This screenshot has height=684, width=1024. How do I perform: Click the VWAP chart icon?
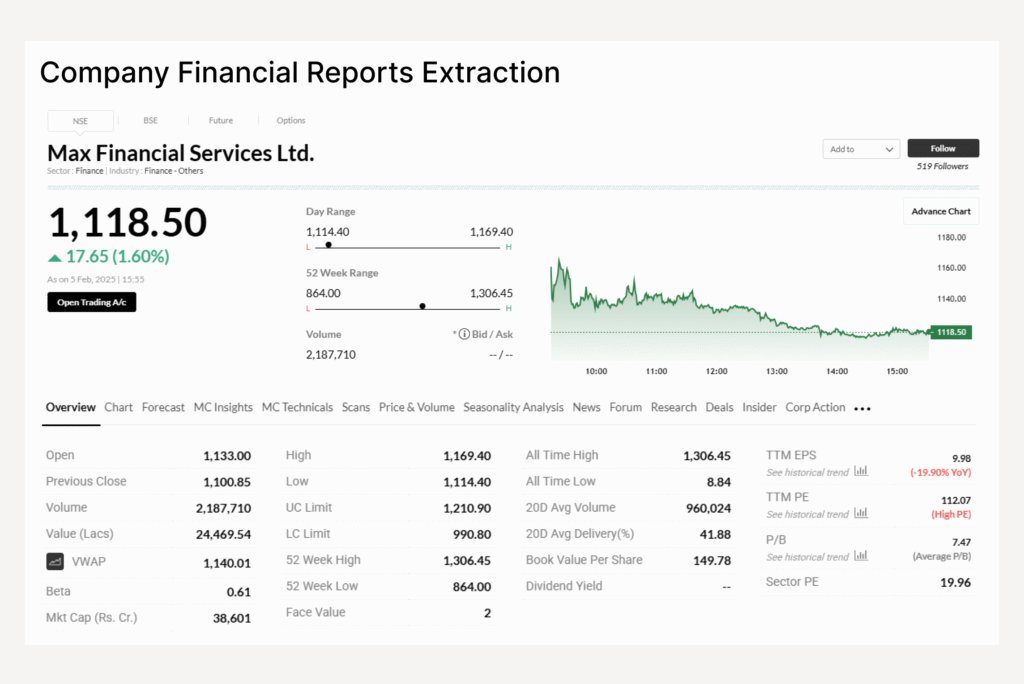(x=55, y=562)
